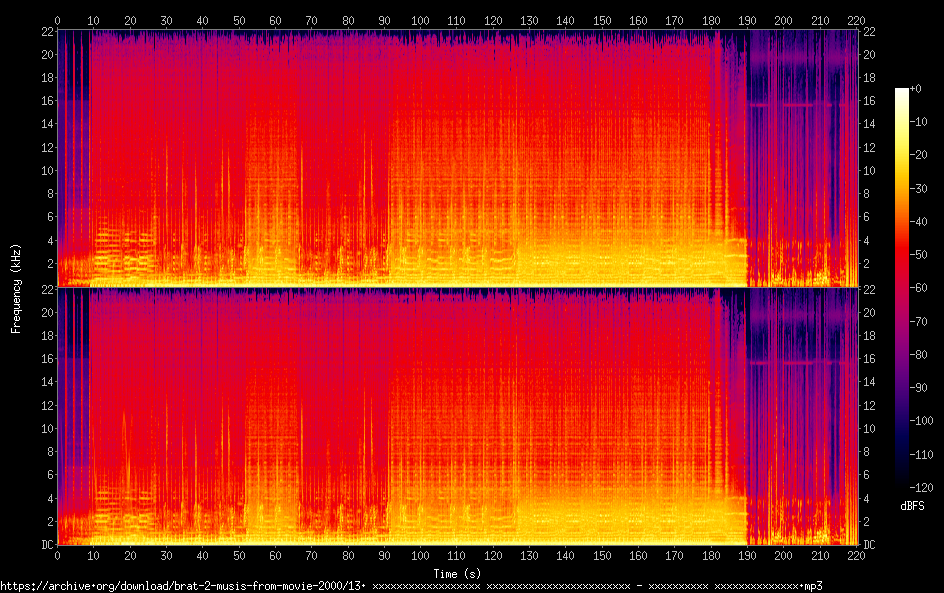Click the "90" tick on the bottom time axis
The image size is (944, 593).
pyautogui.click(x=384, y=556)
